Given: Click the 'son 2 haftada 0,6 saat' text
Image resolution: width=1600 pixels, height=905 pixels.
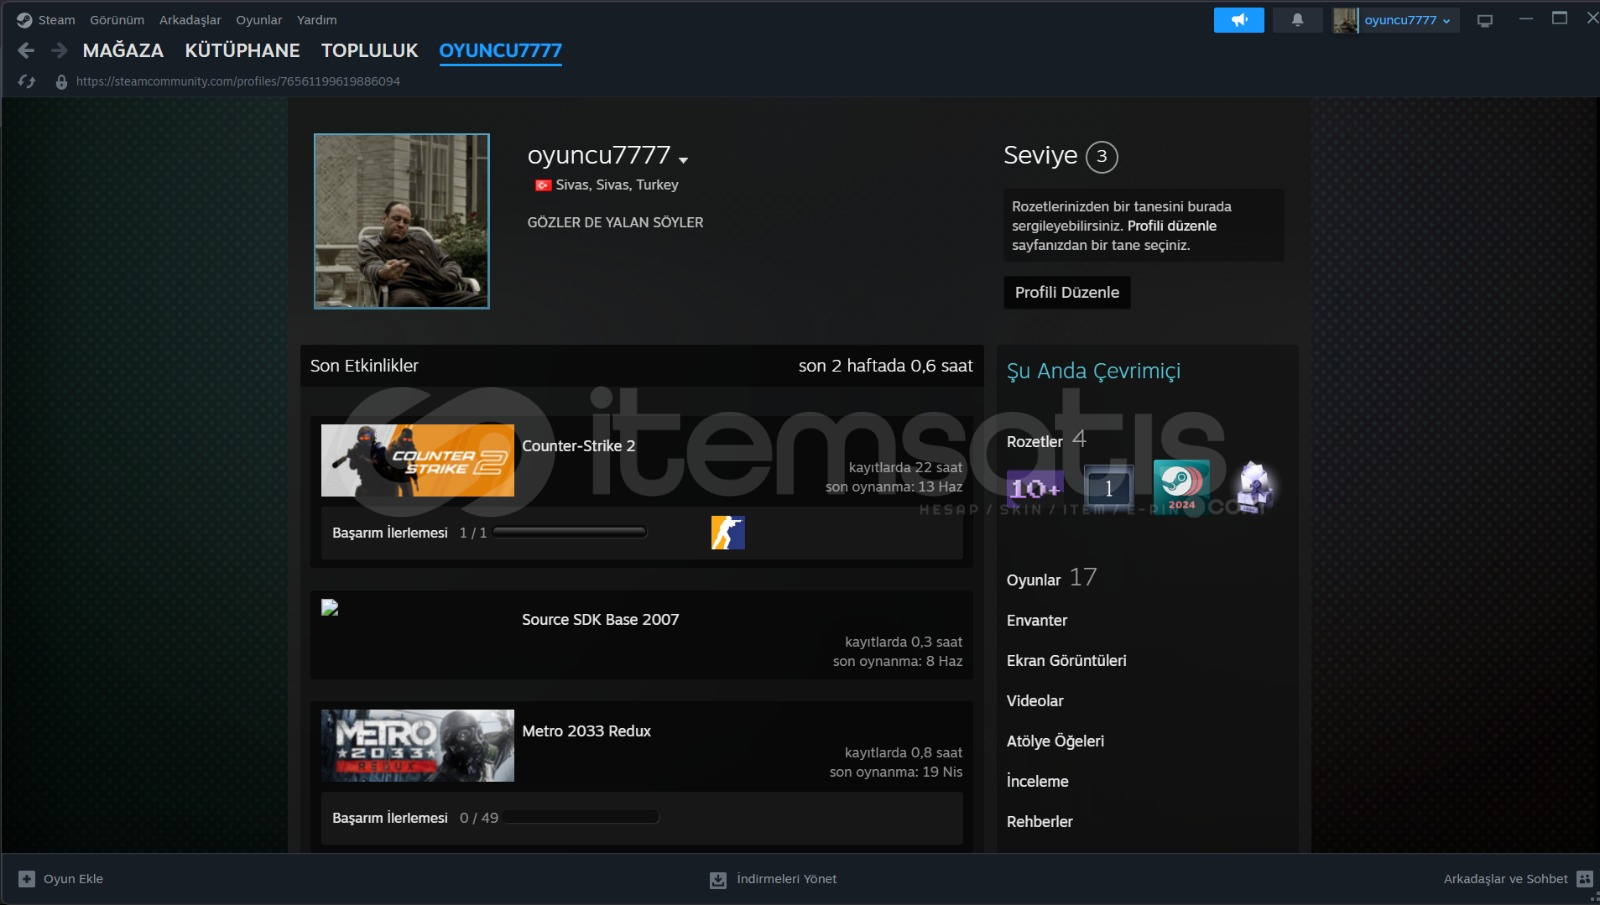Looking at the screenshot, I should pyautogui.click(x=885, y=366).
